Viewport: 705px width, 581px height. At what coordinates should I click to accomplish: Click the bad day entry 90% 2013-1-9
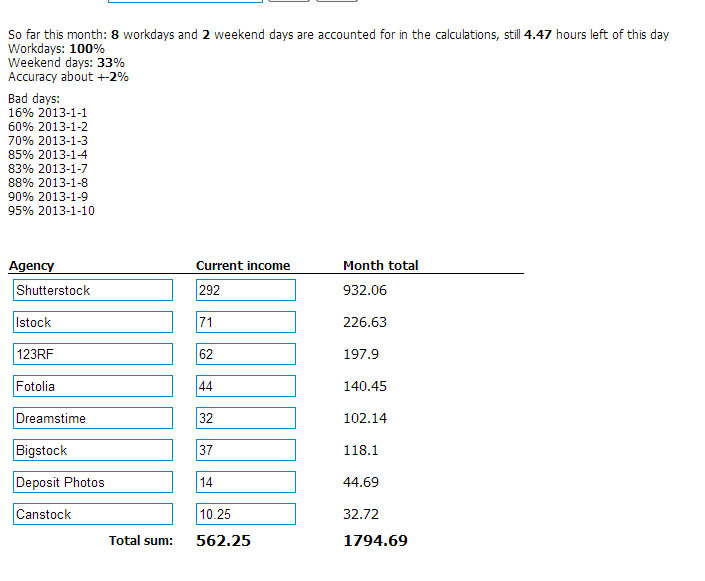coord(48,196)
